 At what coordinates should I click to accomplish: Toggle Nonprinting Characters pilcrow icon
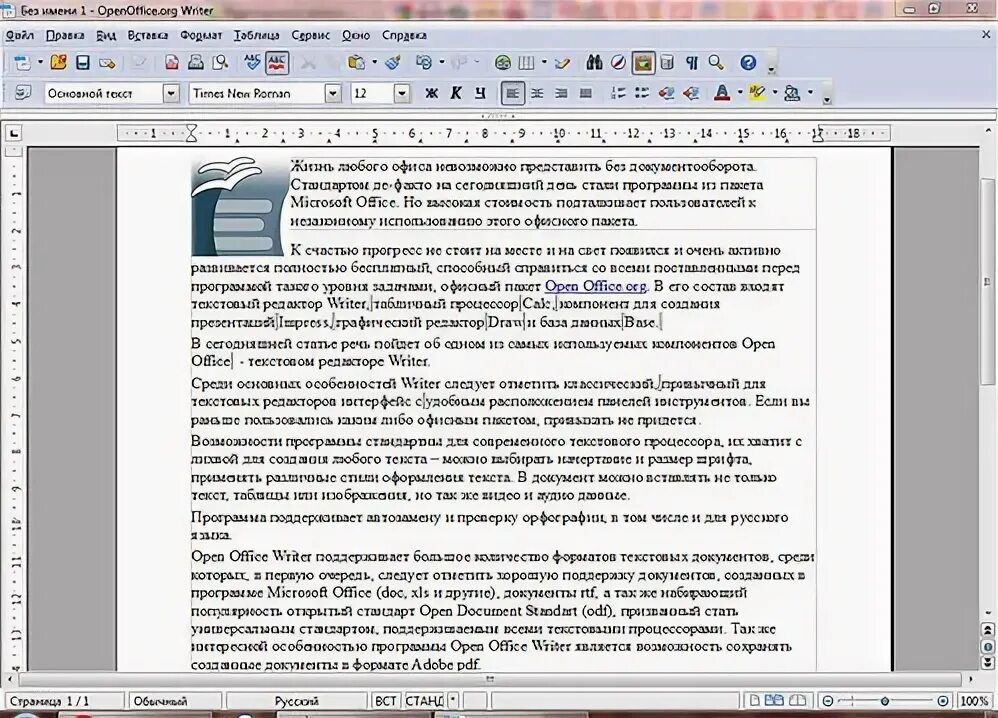[x=692, y=62]
